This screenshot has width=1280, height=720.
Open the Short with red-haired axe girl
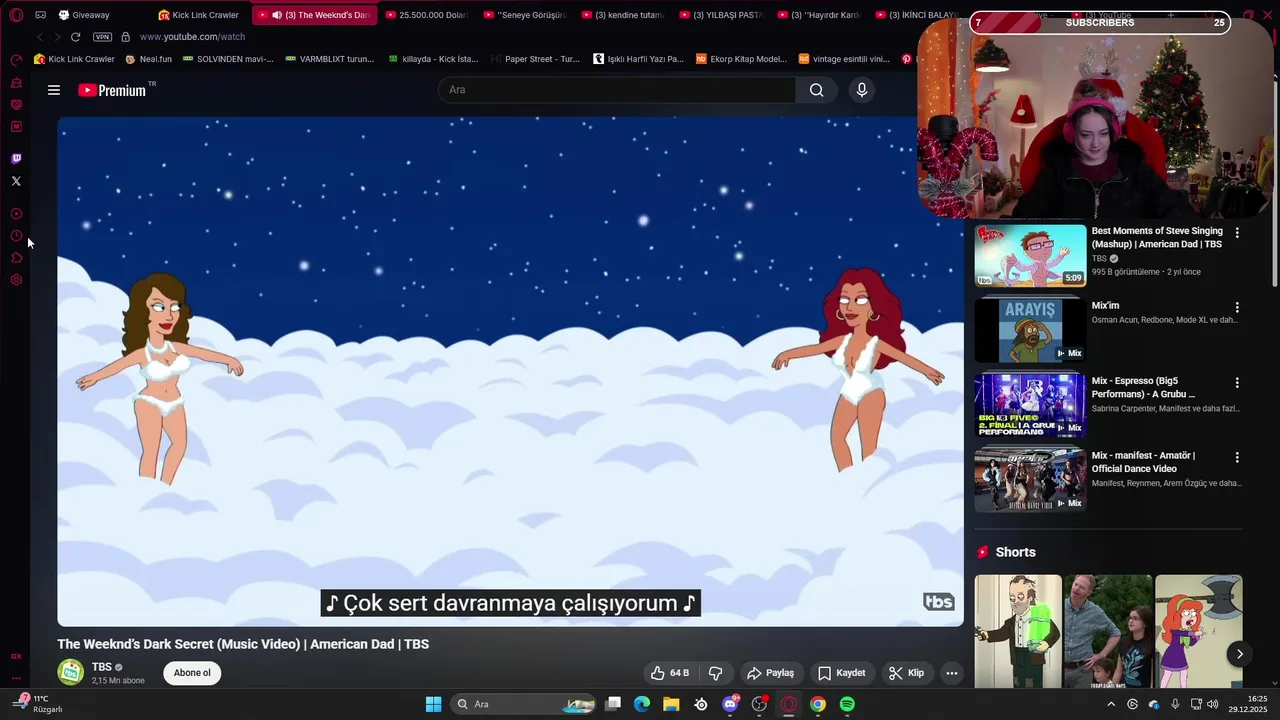1198,631
